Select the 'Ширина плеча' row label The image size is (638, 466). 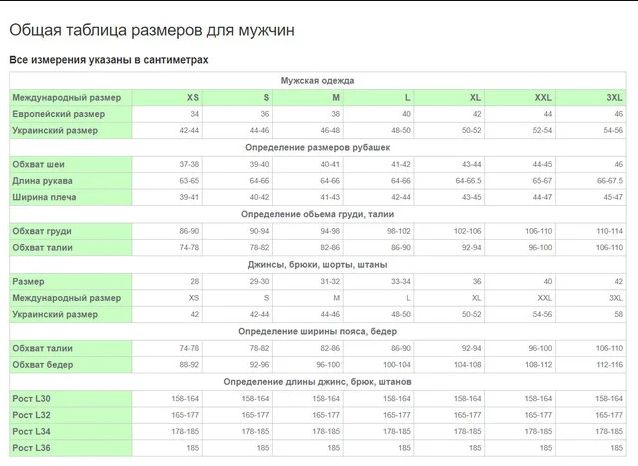point(44,197)
